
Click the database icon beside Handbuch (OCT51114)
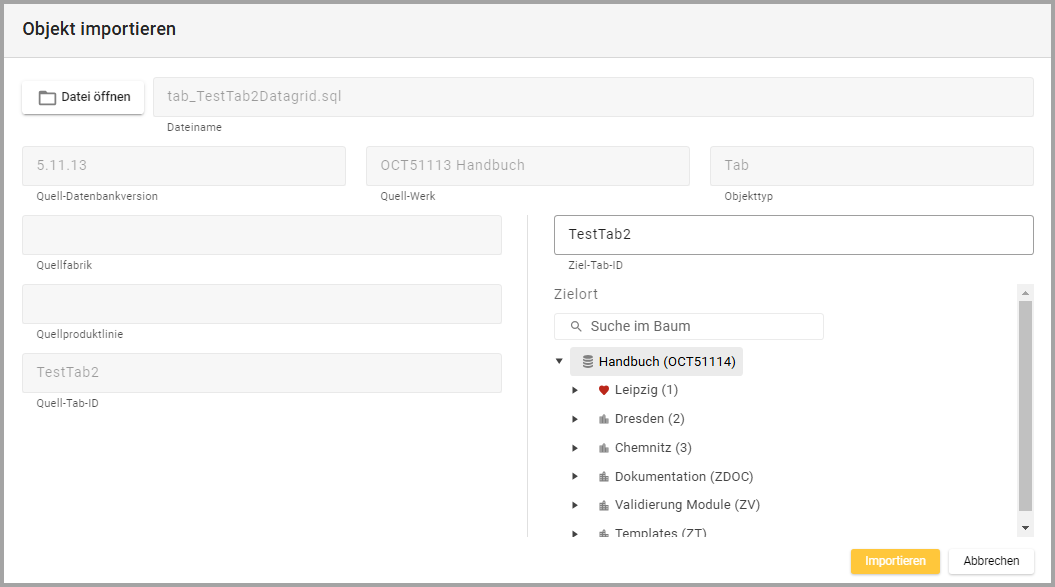[588, 362]
